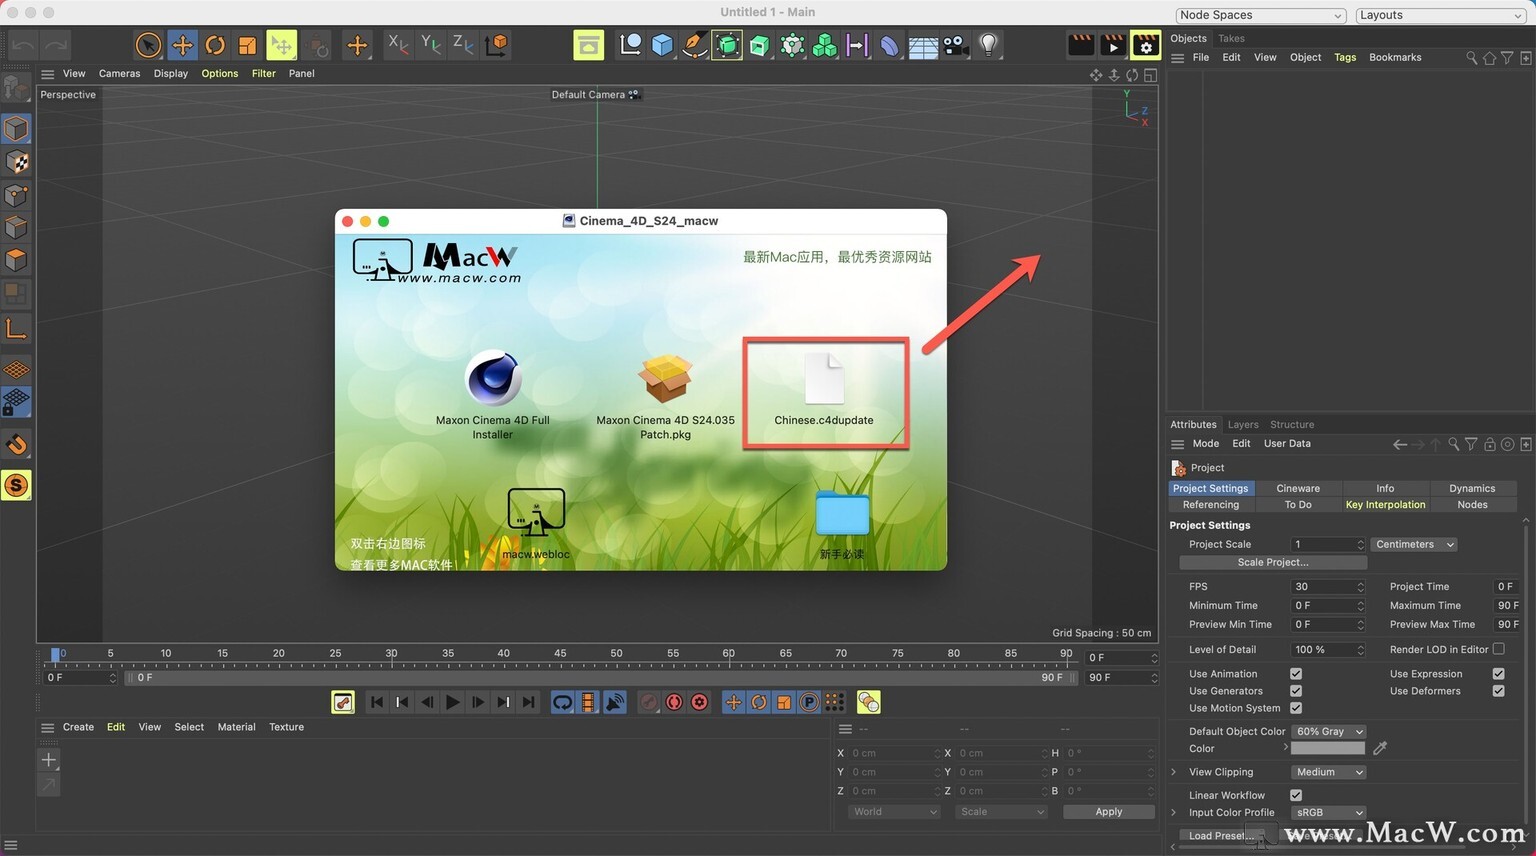The width and height of the screenshot is (1536, 856).
Task: Add a Cube primitive object
Action: pyautogui.click(x=662, y=45)
